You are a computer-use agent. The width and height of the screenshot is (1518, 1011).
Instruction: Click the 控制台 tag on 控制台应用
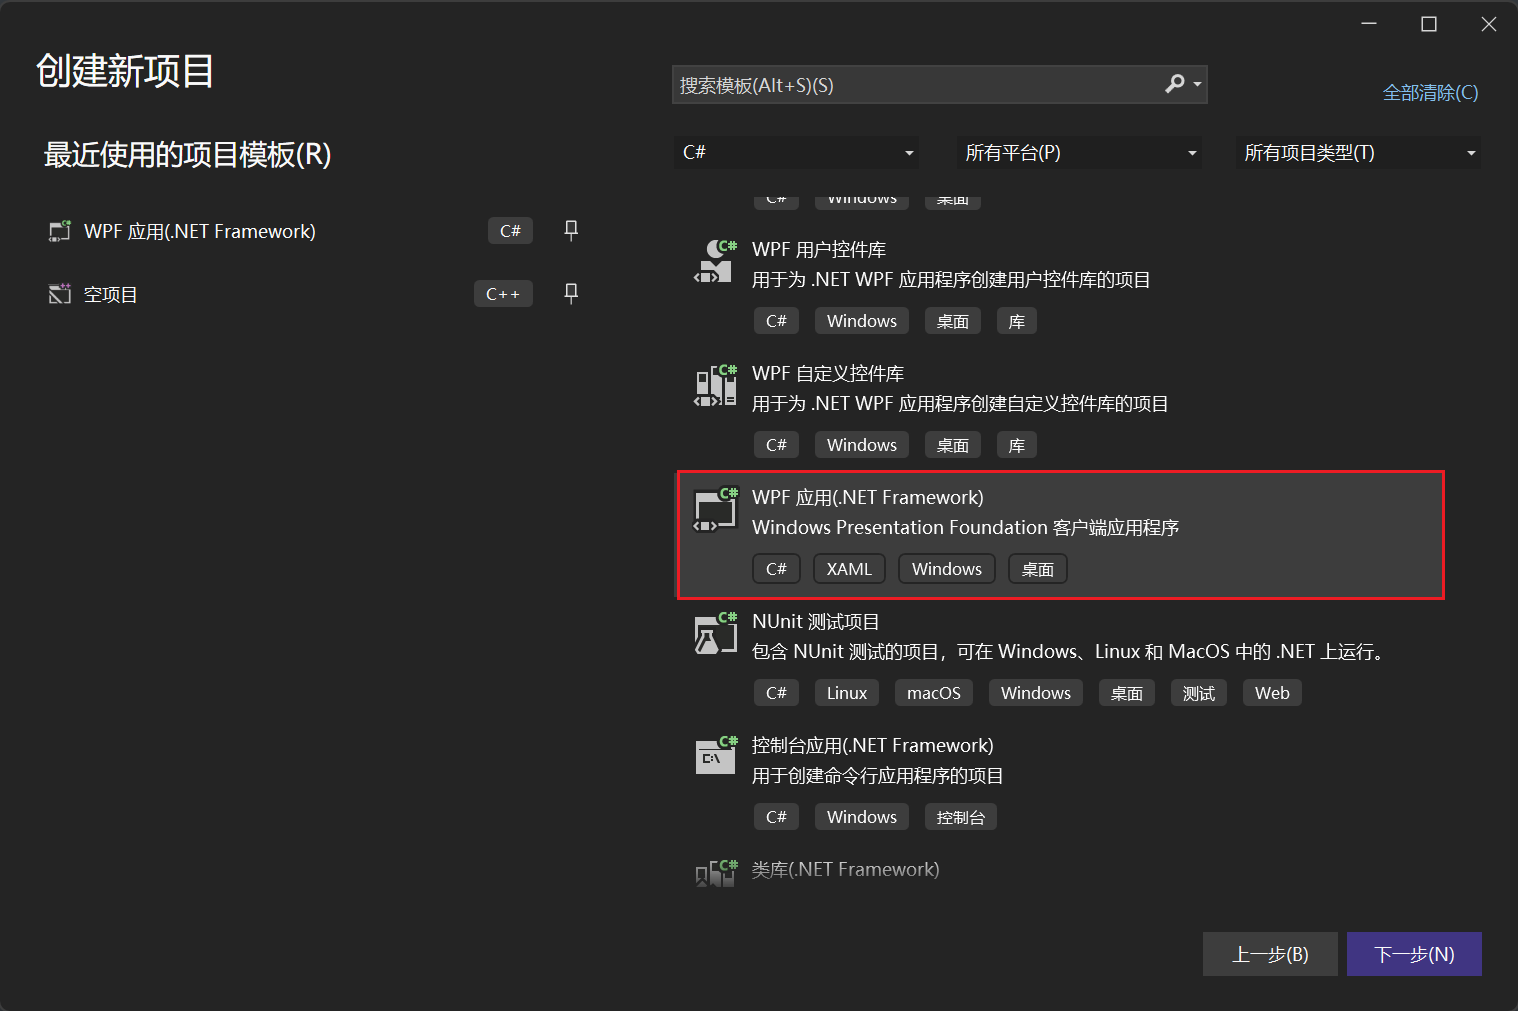point(961,817)
